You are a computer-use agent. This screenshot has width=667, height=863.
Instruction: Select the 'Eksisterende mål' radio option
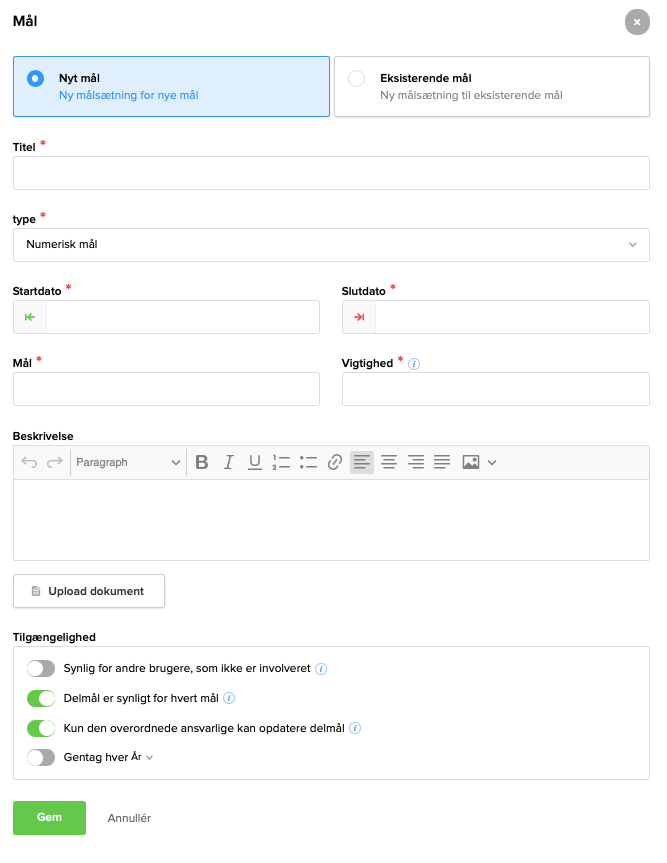click(357, 78)
